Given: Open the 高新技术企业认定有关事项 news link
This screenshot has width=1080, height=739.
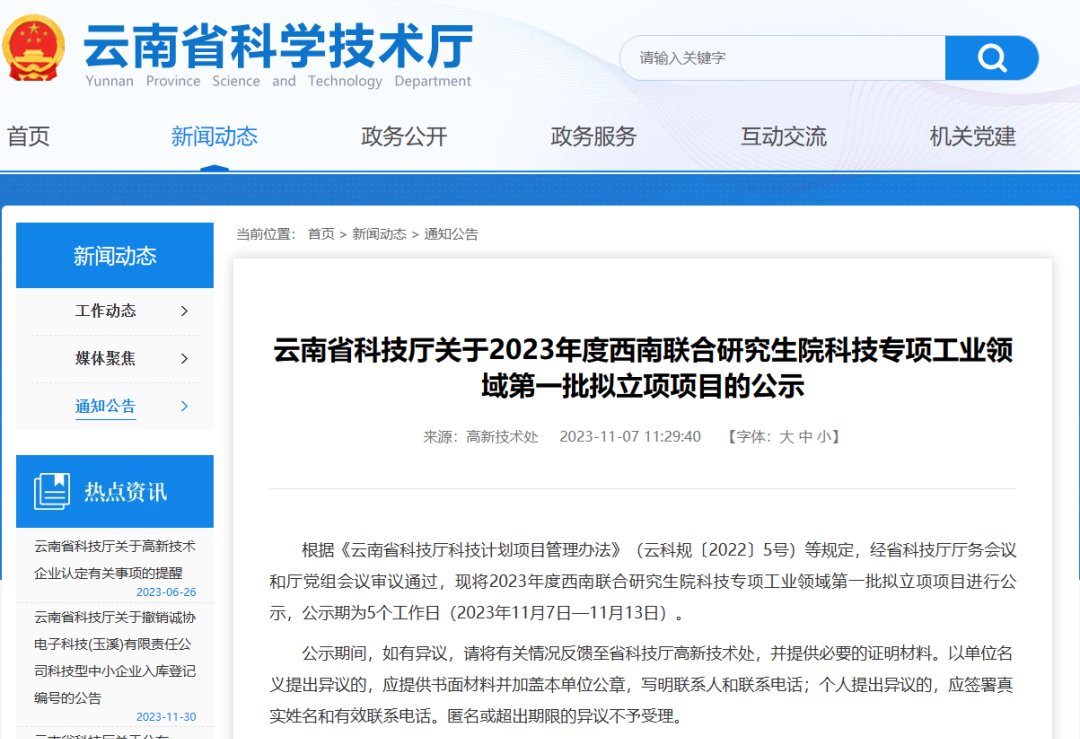Looking at the screenshot, I should click(x=115, y=559).
